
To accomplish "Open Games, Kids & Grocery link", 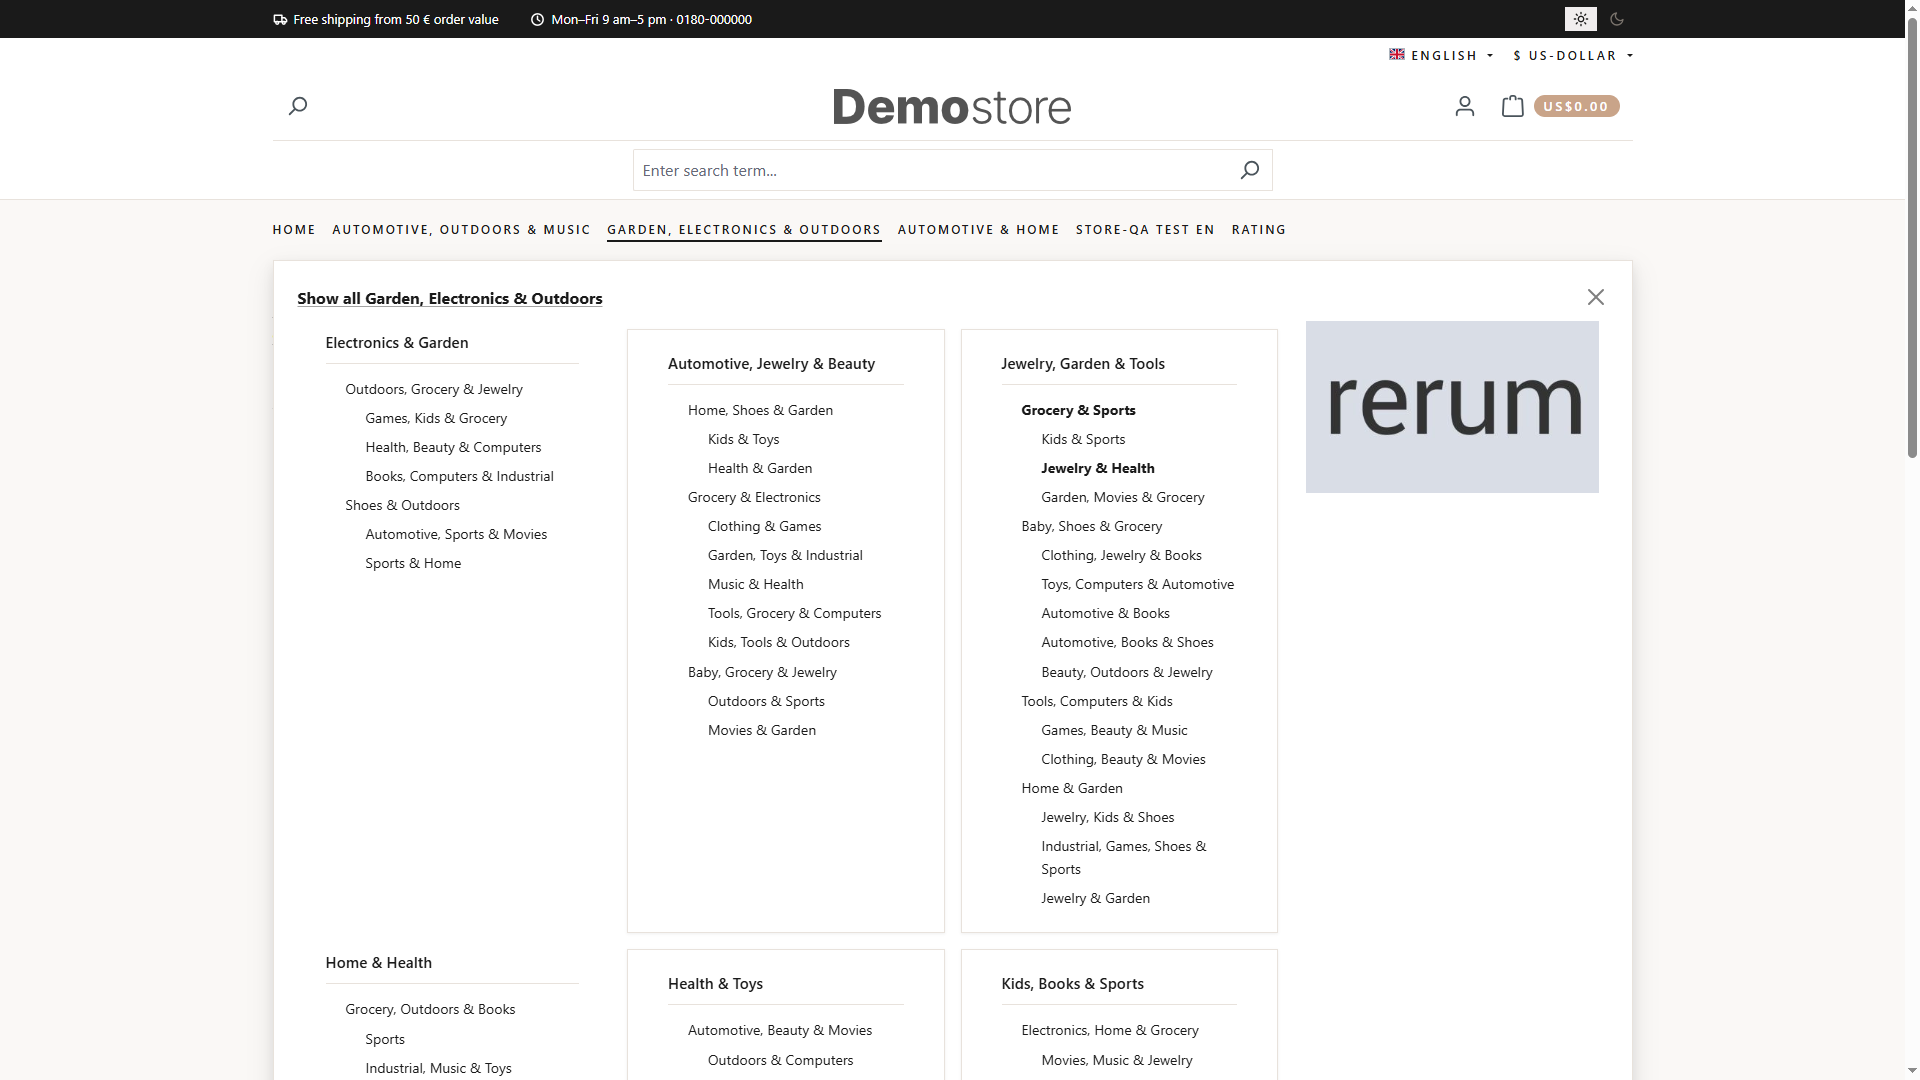I will click(436, 418).
